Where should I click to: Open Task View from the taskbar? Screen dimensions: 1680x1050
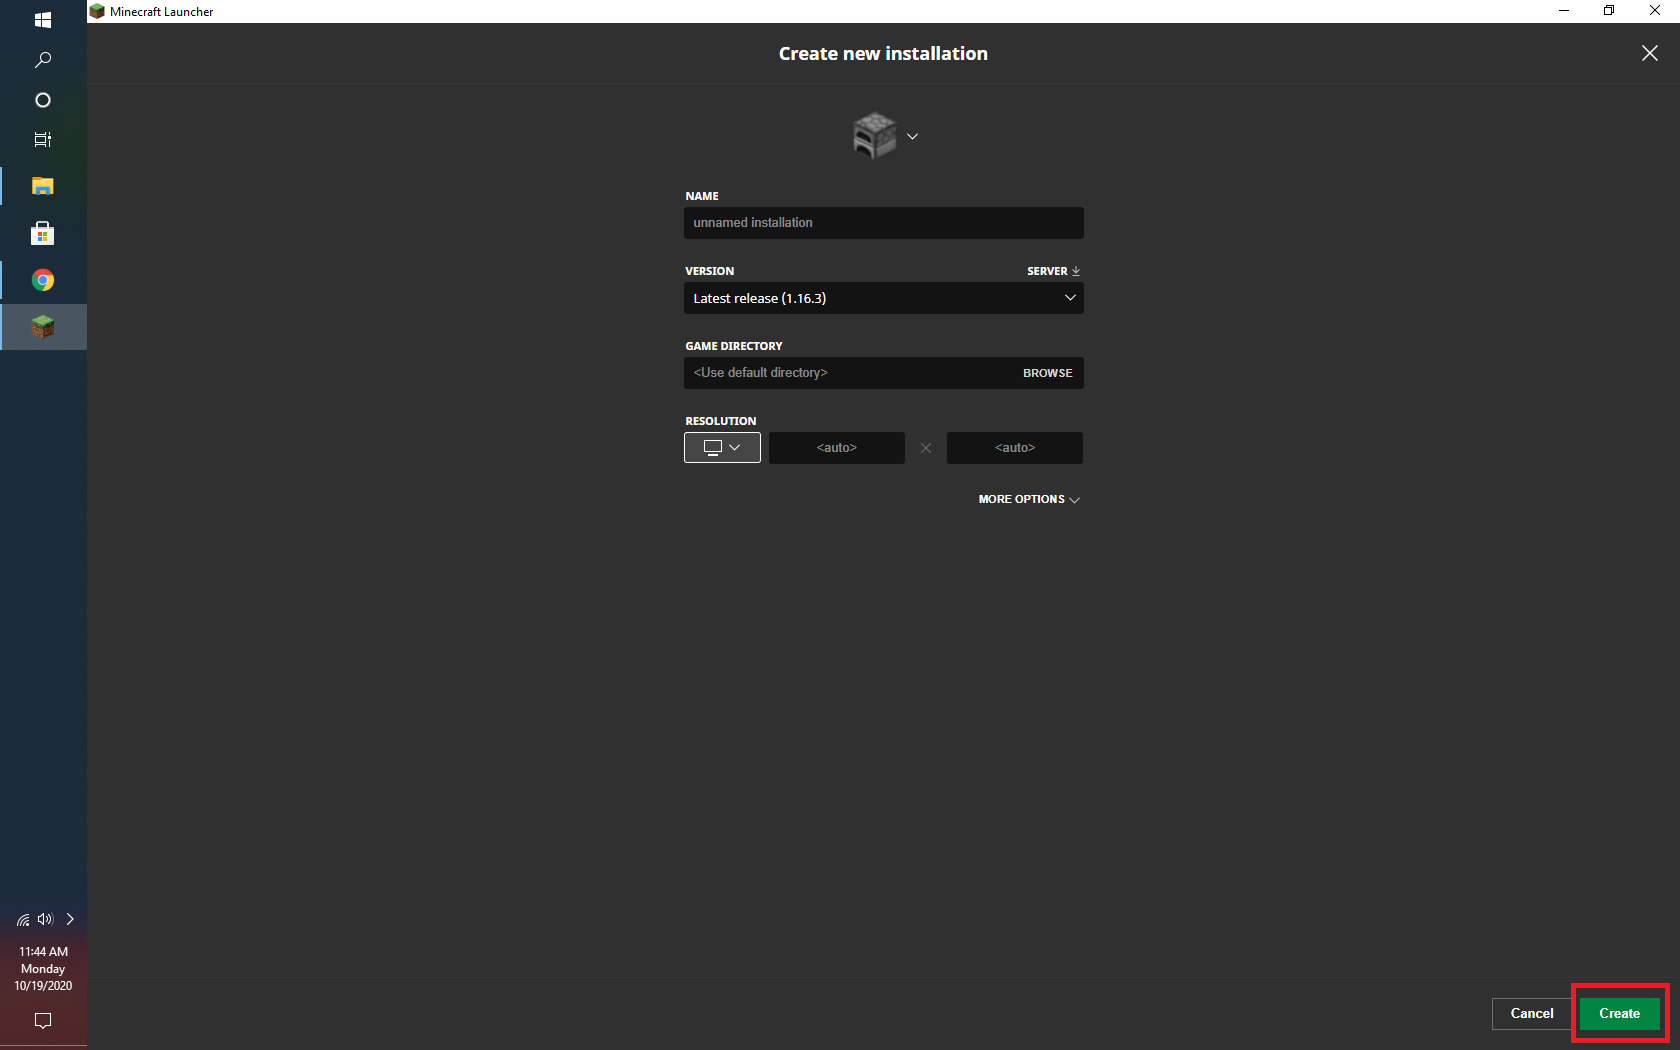[x=43, y=140]
